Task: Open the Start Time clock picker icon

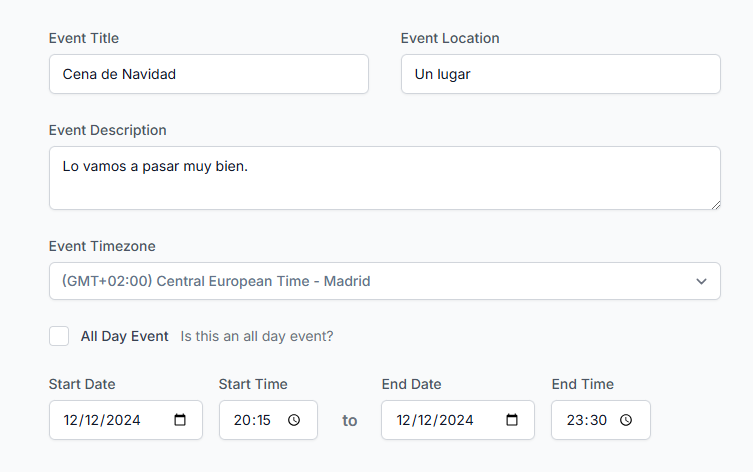Action: [x=294, y=421]
